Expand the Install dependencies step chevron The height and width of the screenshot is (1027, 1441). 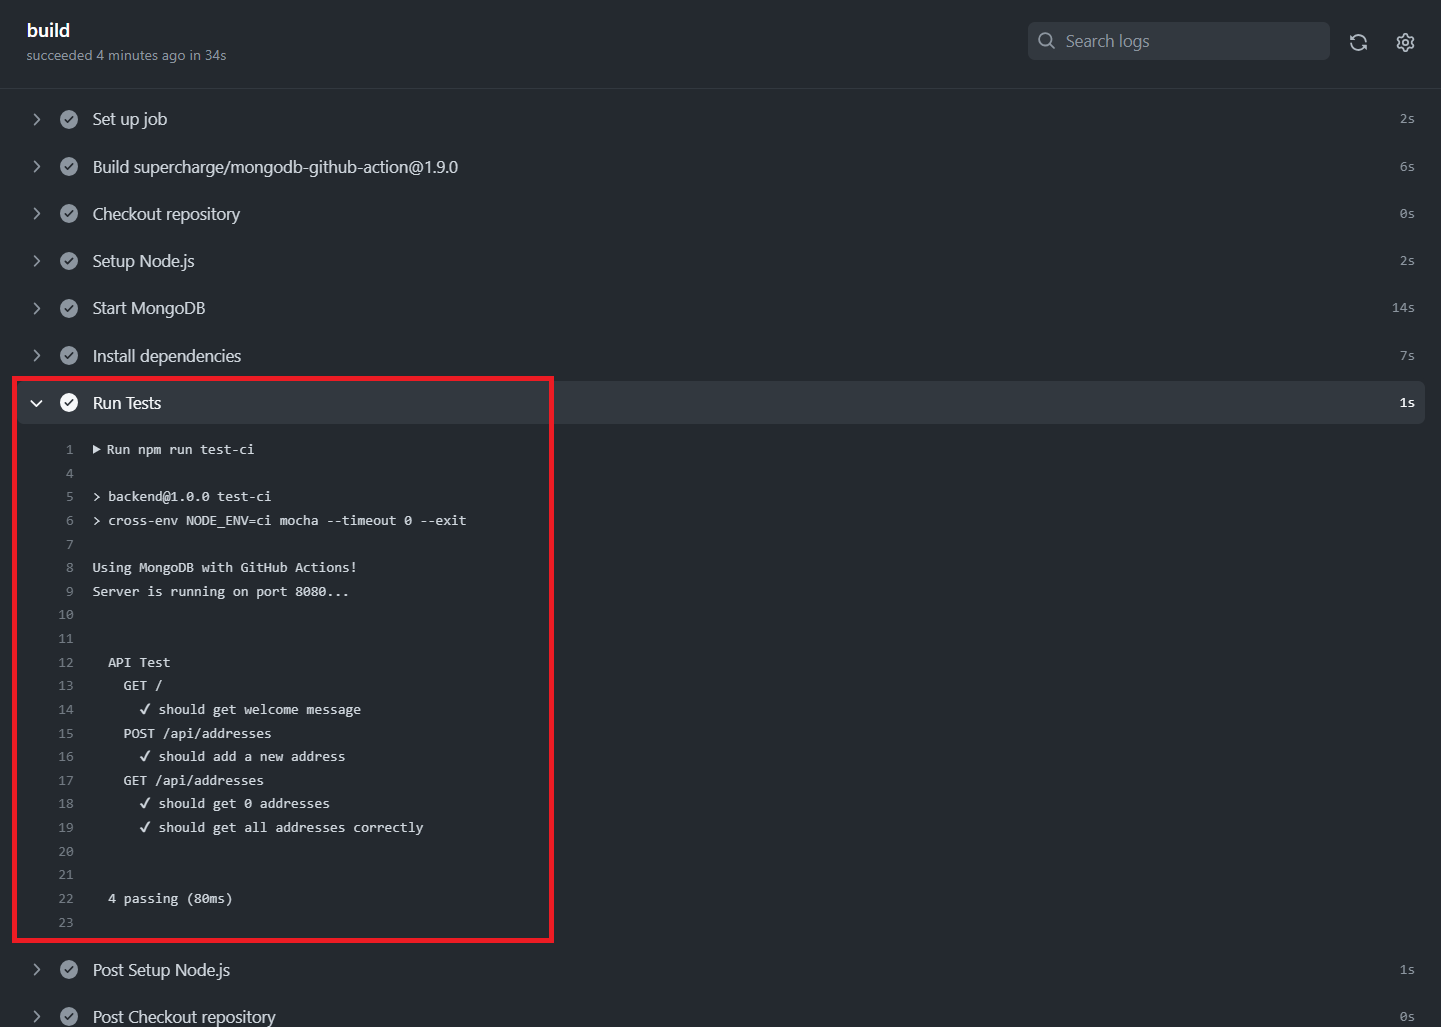click(37, 356)
